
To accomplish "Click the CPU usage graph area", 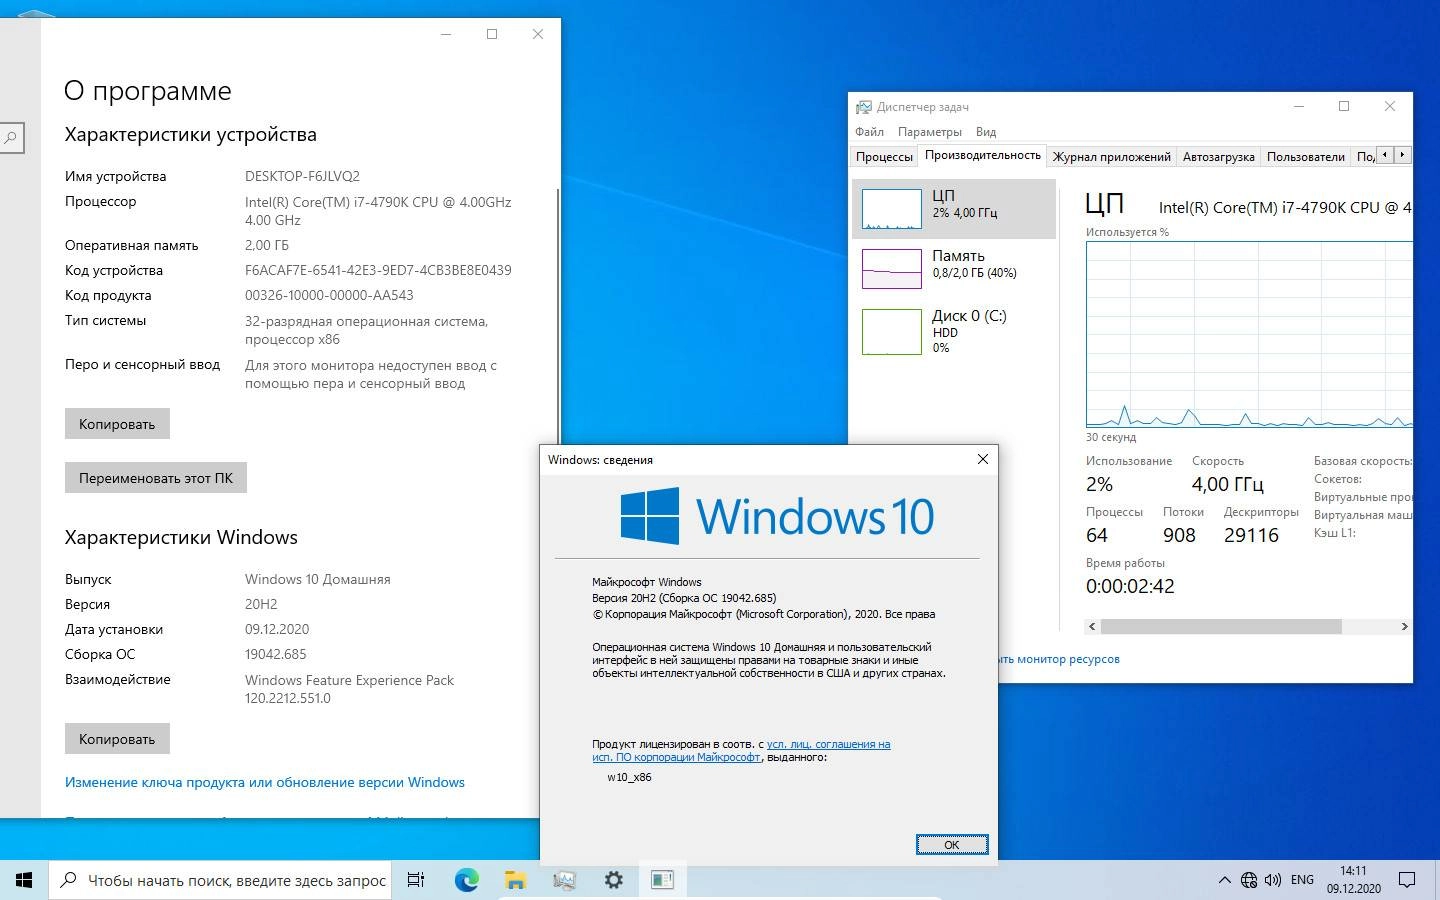I will 1249,334.
